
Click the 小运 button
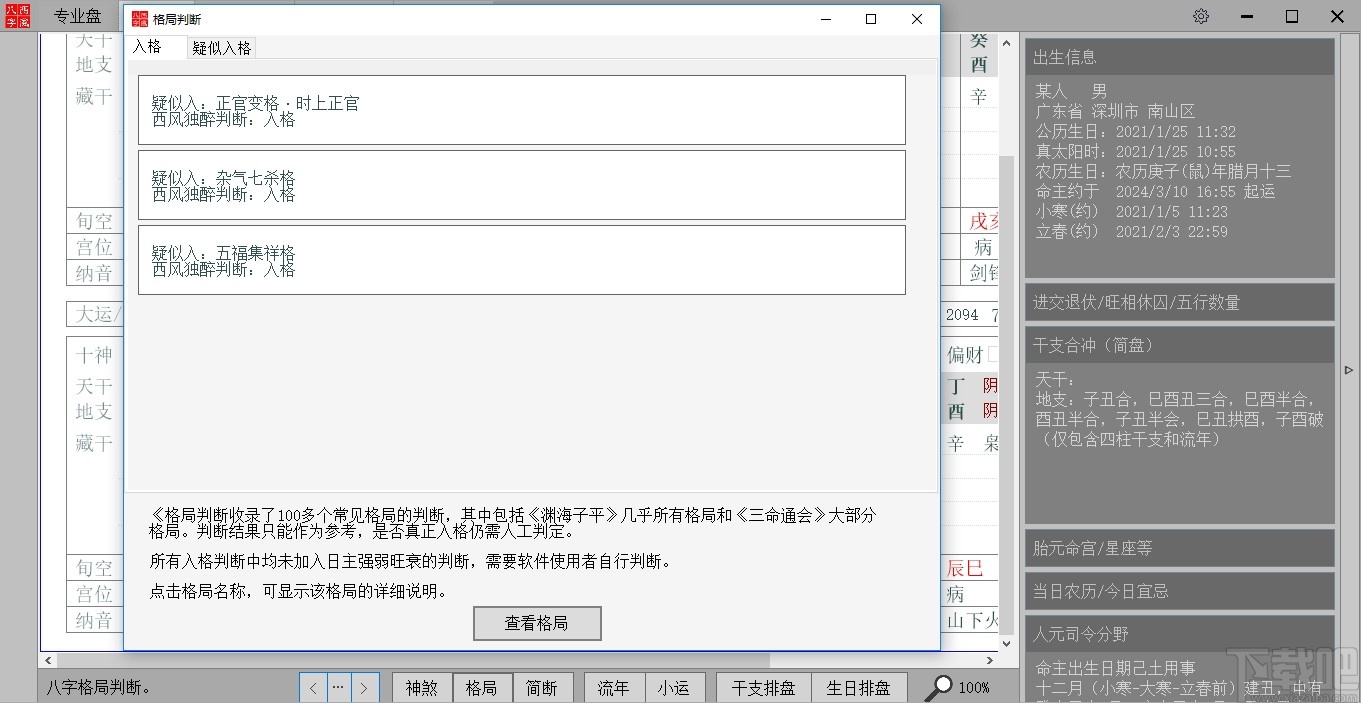tap(675, 688)
